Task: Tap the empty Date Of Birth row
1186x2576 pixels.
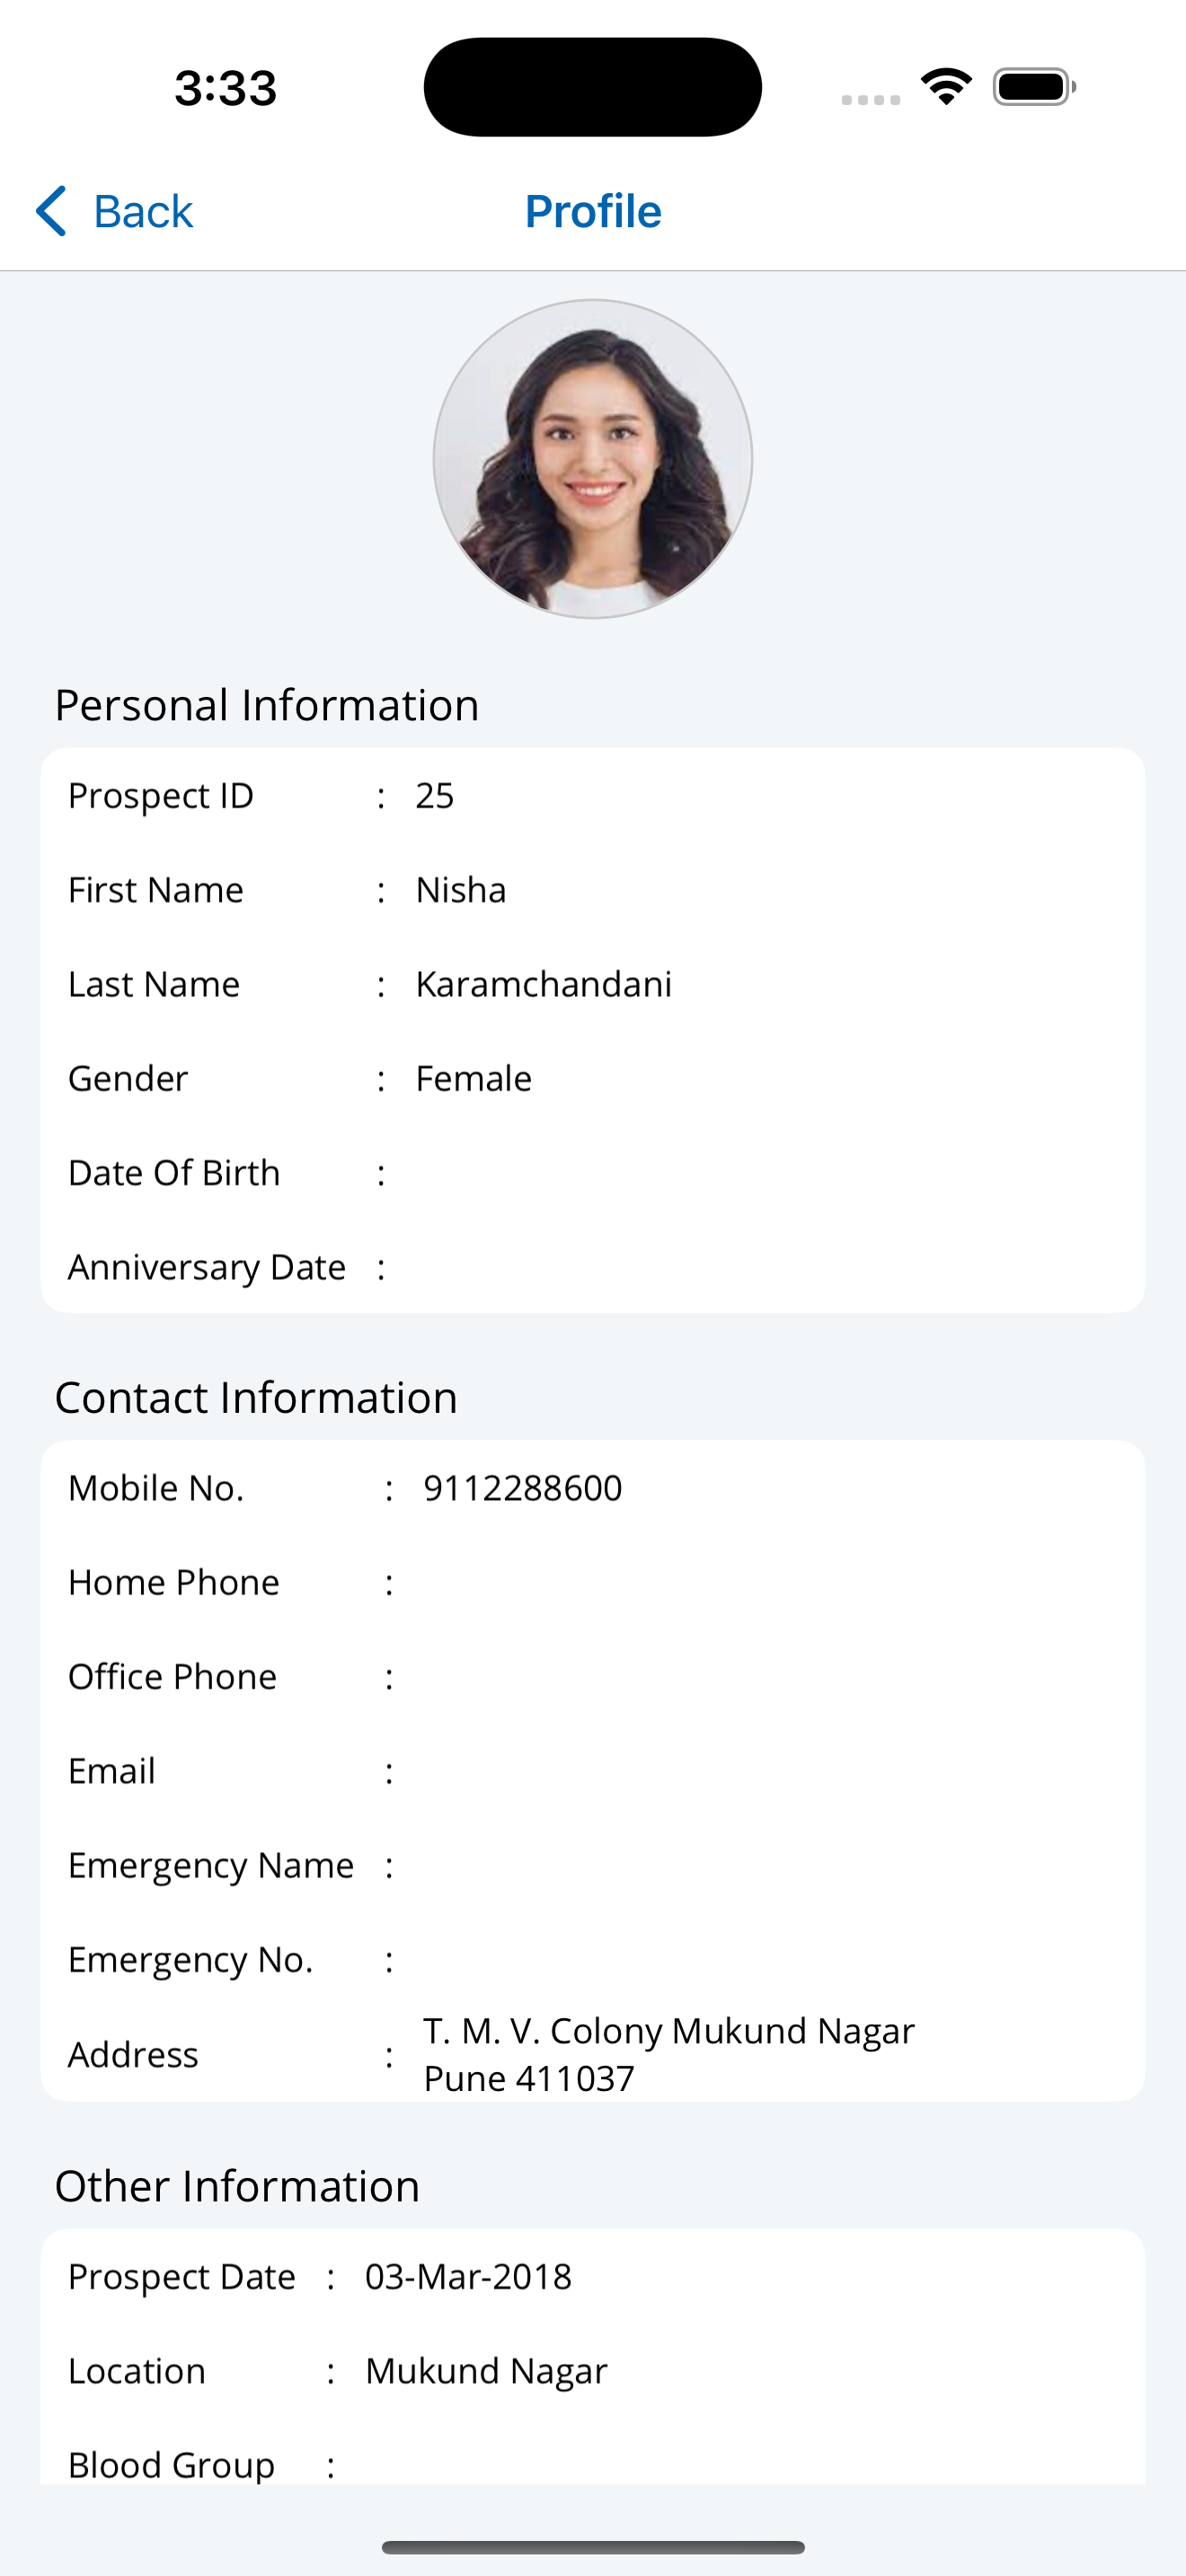Action: (x=593, y=1173)
